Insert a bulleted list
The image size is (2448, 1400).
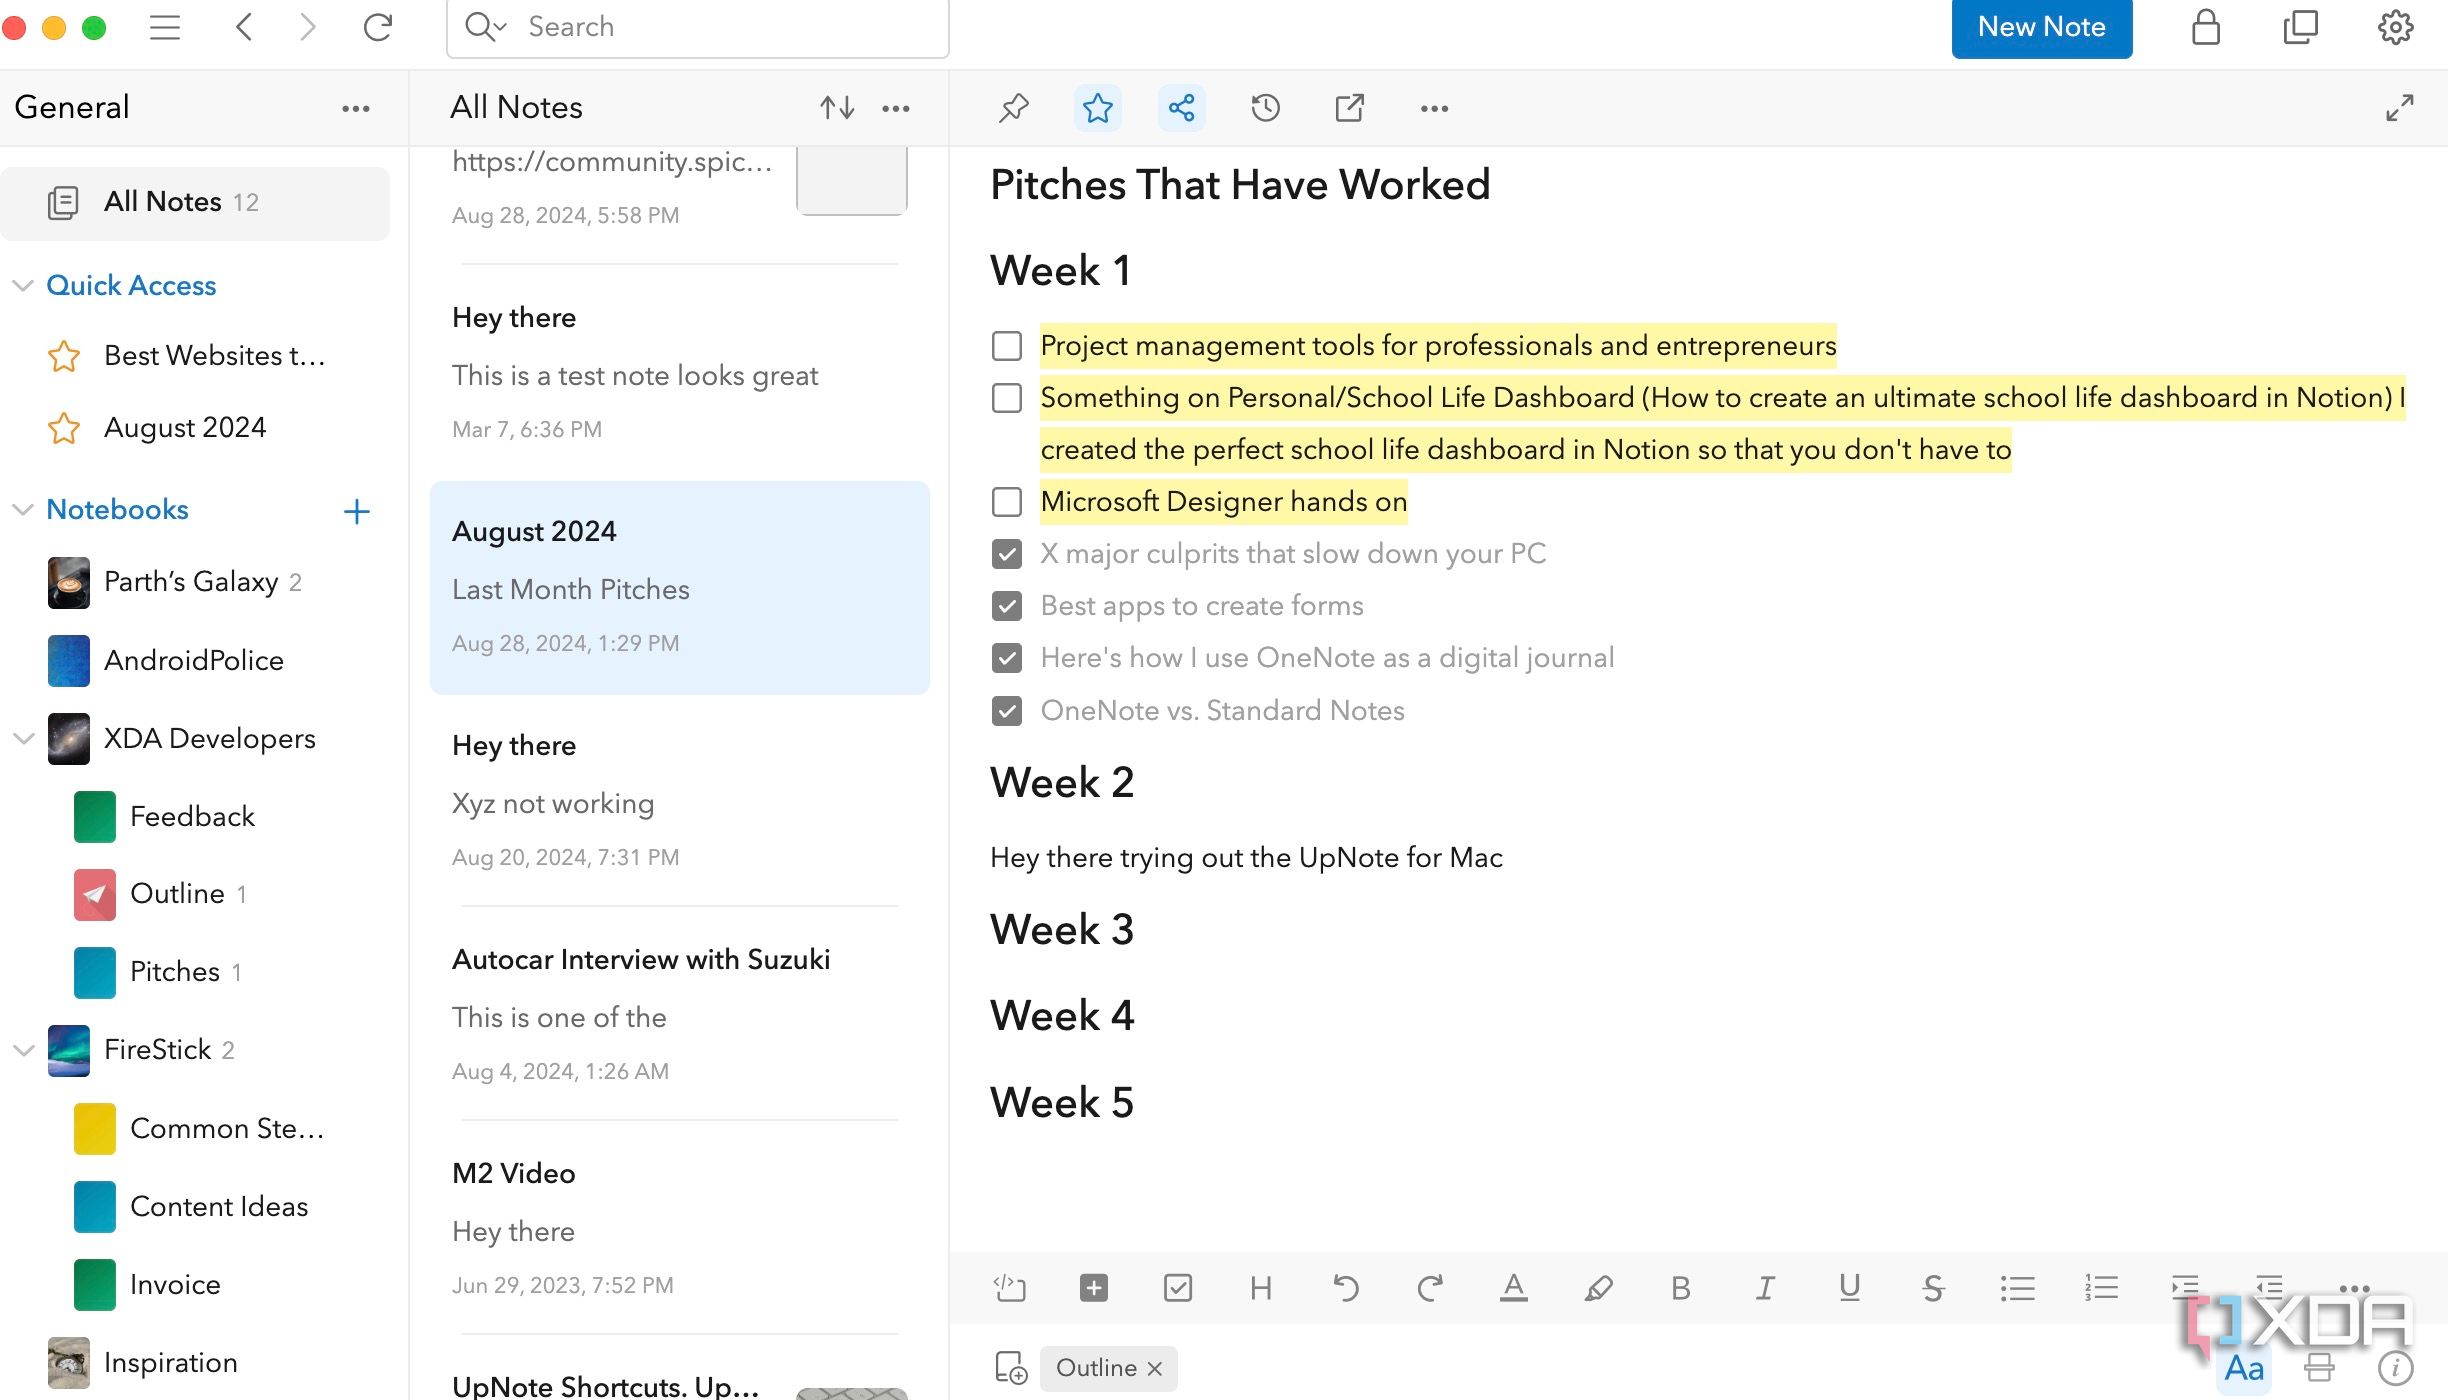tap(2017, 1288)
